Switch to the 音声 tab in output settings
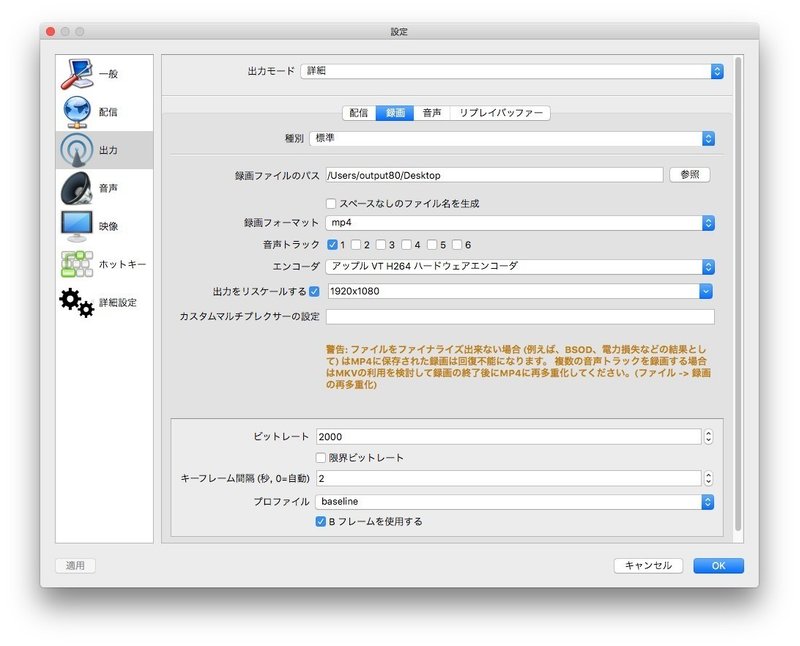The image size is (800, 646). coord(432,113)
